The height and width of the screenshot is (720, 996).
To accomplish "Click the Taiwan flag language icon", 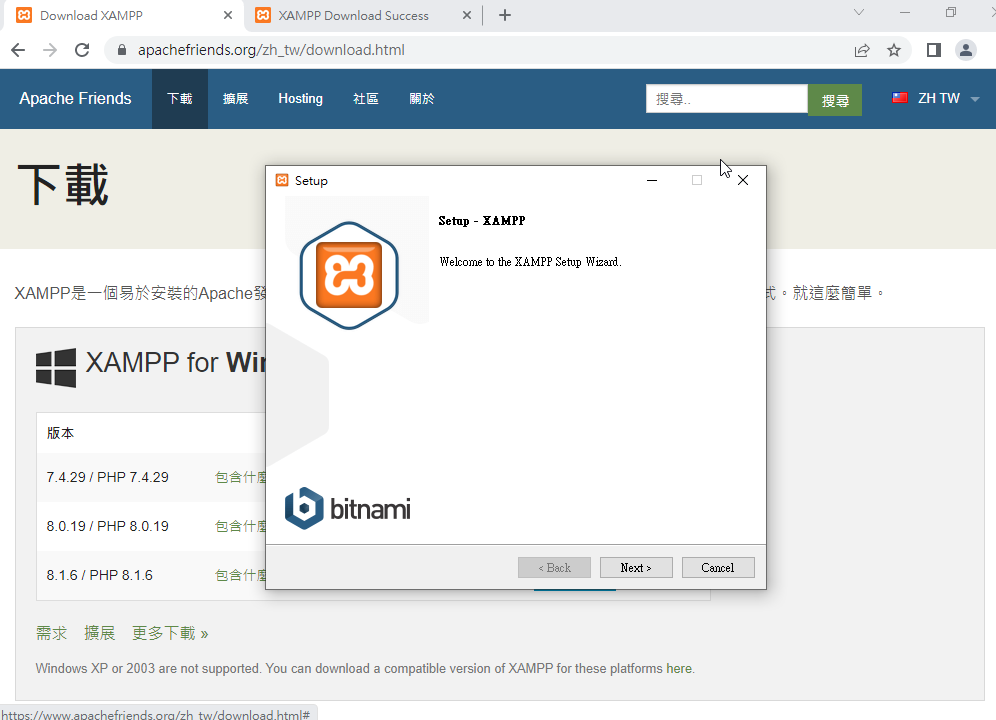I will click(x=899, y=98).
